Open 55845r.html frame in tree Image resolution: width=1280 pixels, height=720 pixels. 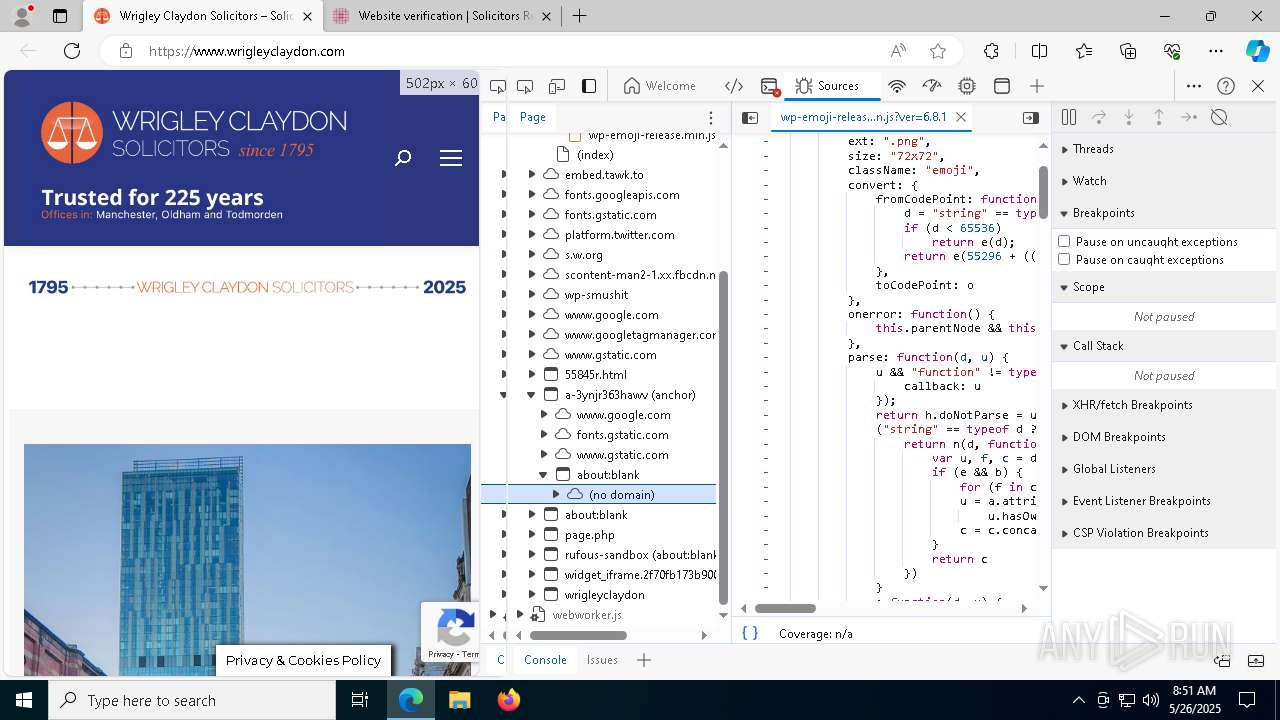596,374
